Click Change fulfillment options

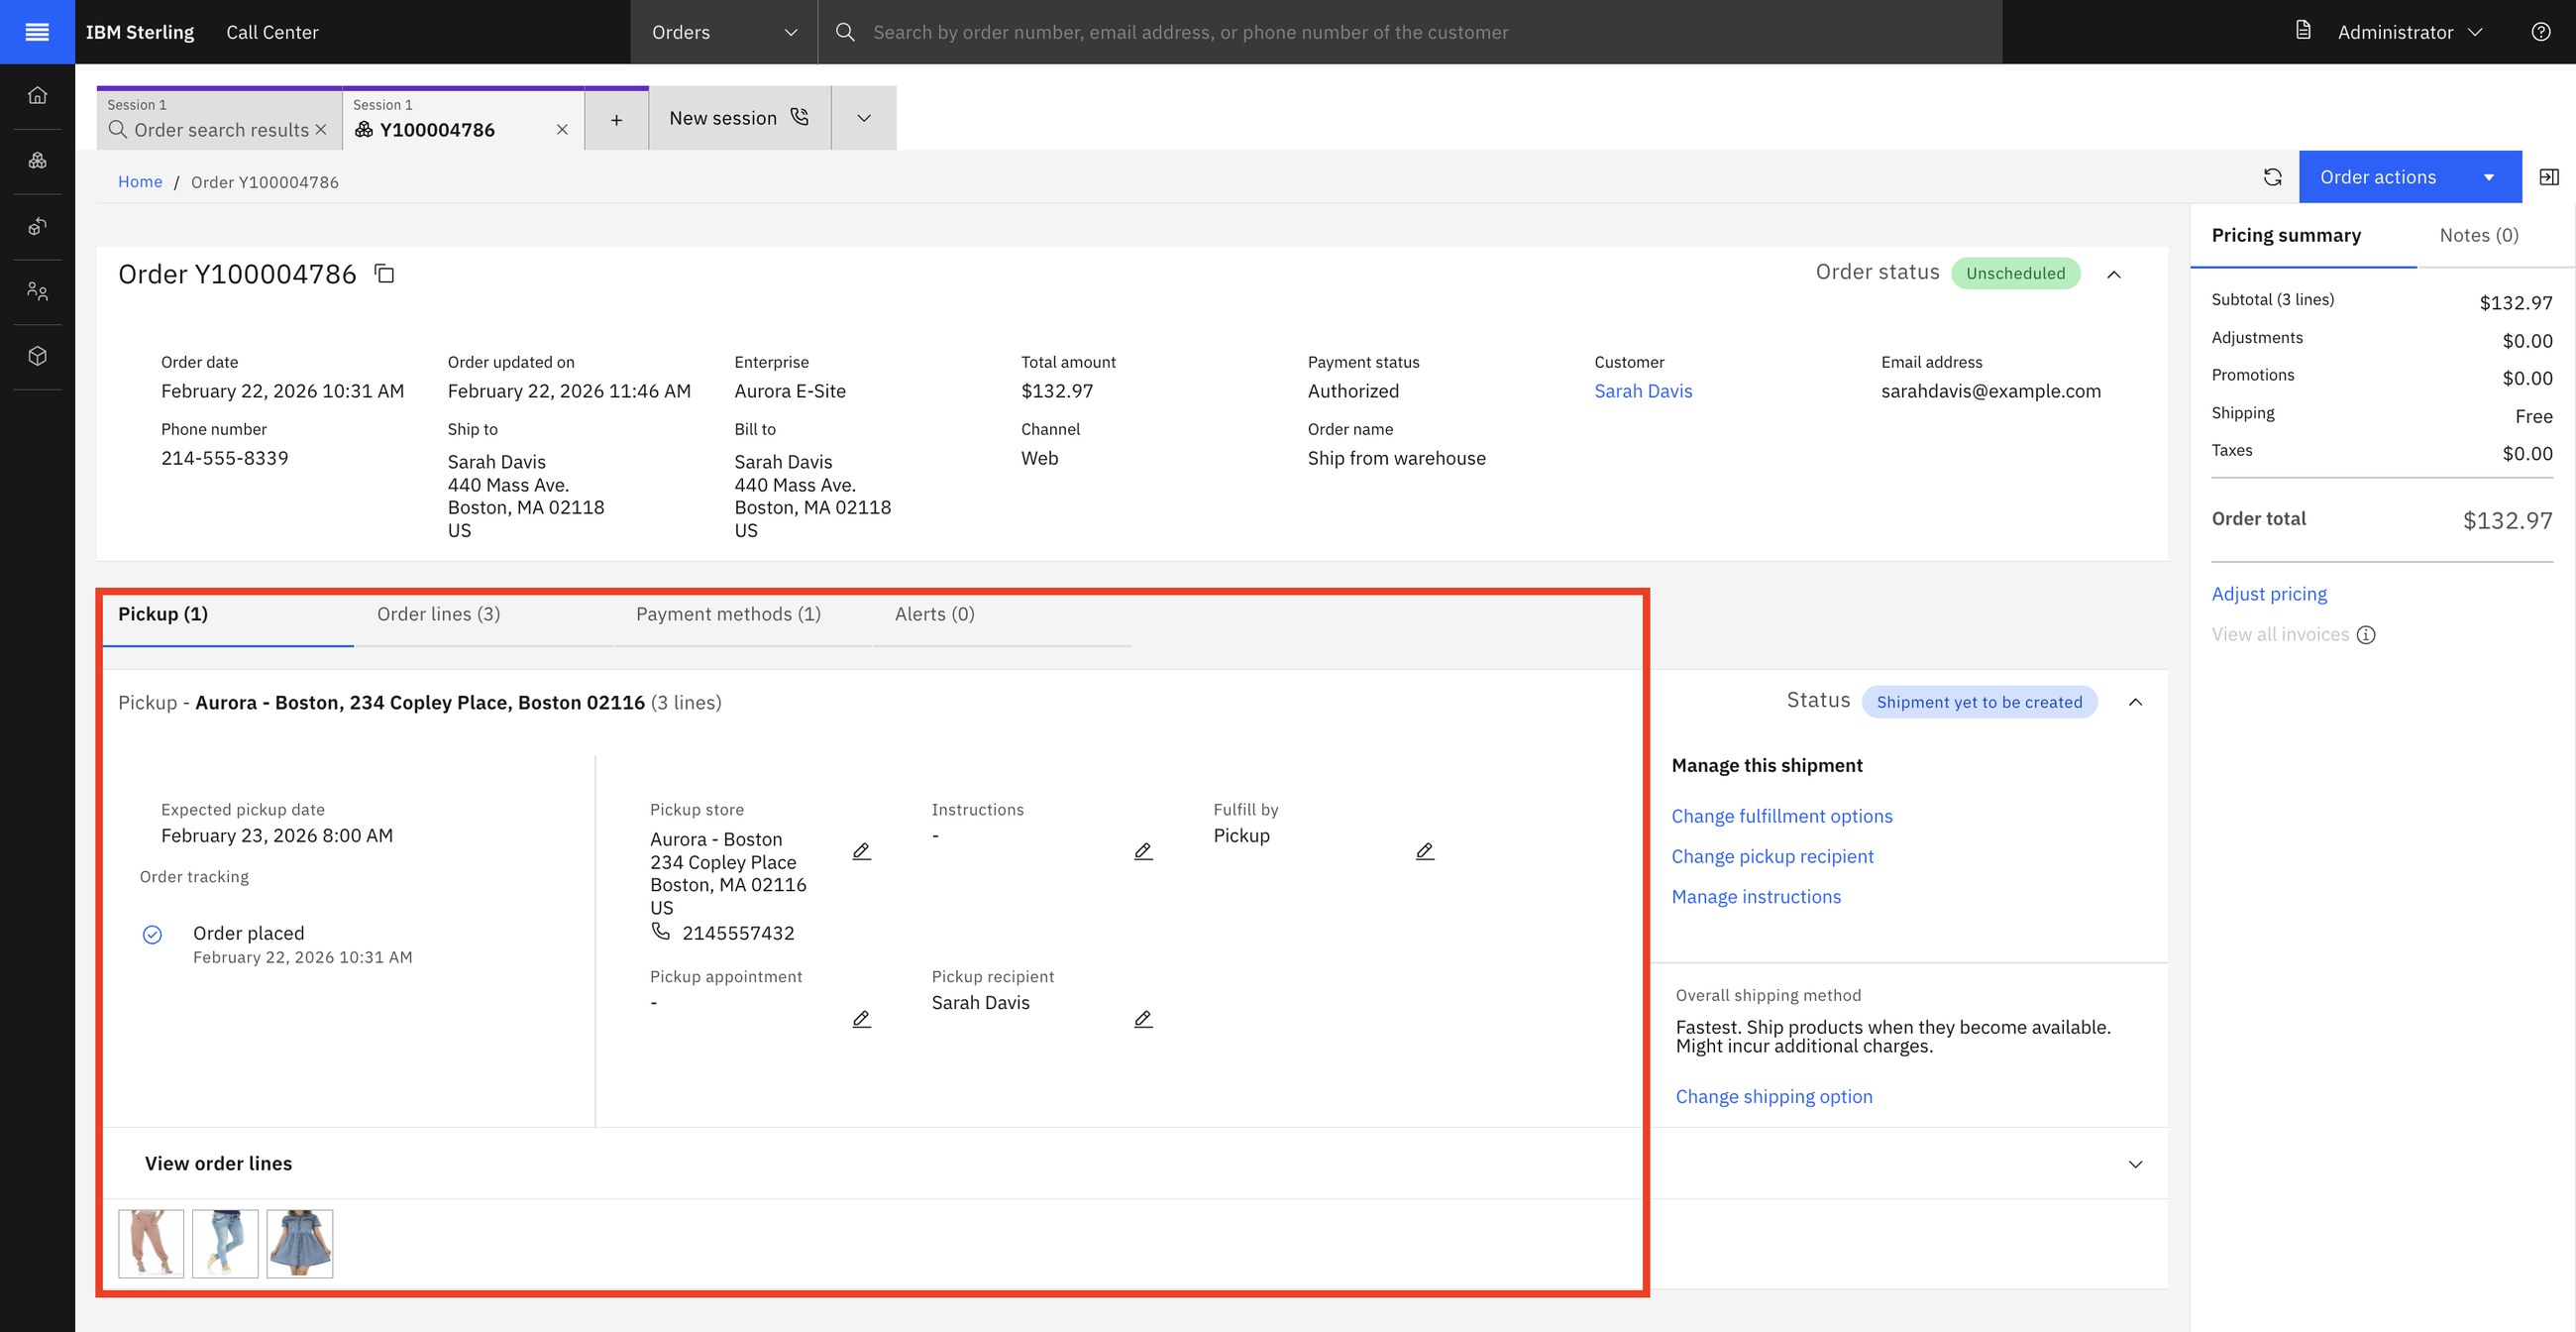click(x=1782, y=816)
